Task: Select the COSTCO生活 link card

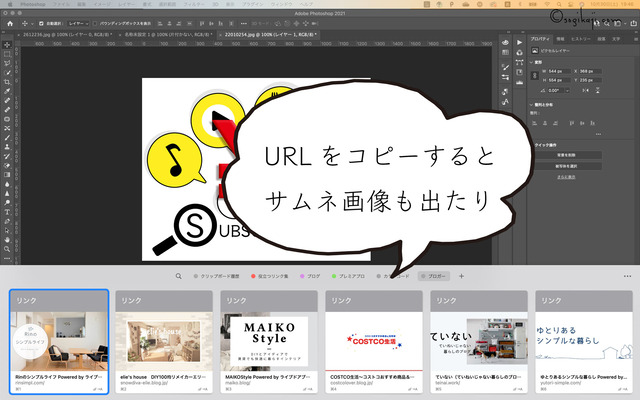Action: click(x=374, y=342)
